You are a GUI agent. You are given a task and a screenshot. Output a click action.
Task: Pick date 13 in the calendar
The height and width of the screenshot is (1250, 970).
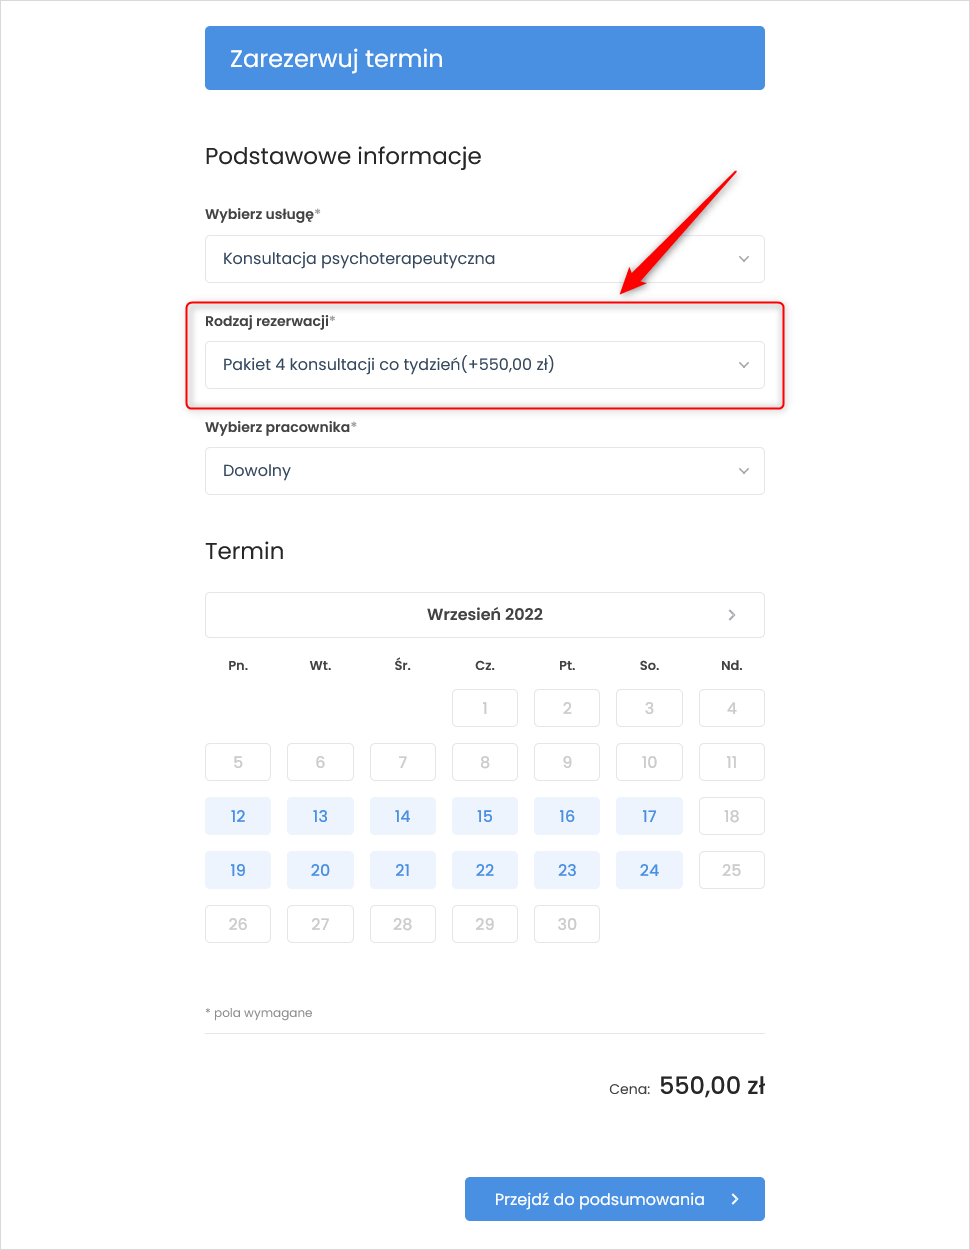320,816
